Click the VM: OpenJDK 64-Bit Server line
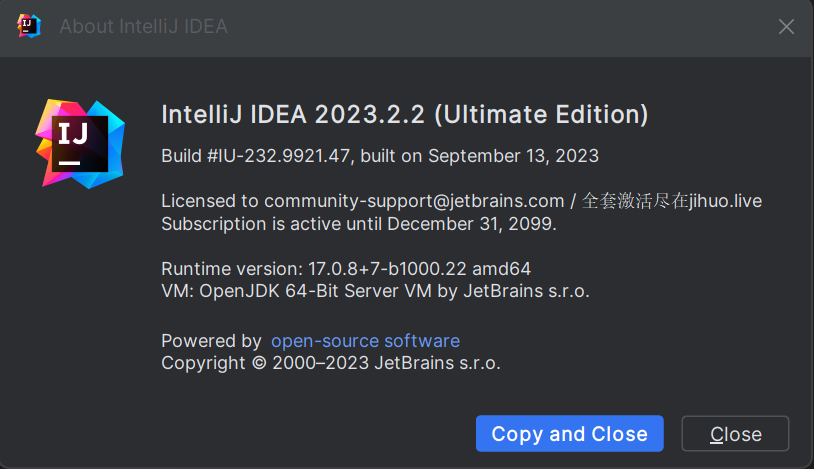Image resolution: width=814 pixels, height=469 pixels. coord(375,291)
